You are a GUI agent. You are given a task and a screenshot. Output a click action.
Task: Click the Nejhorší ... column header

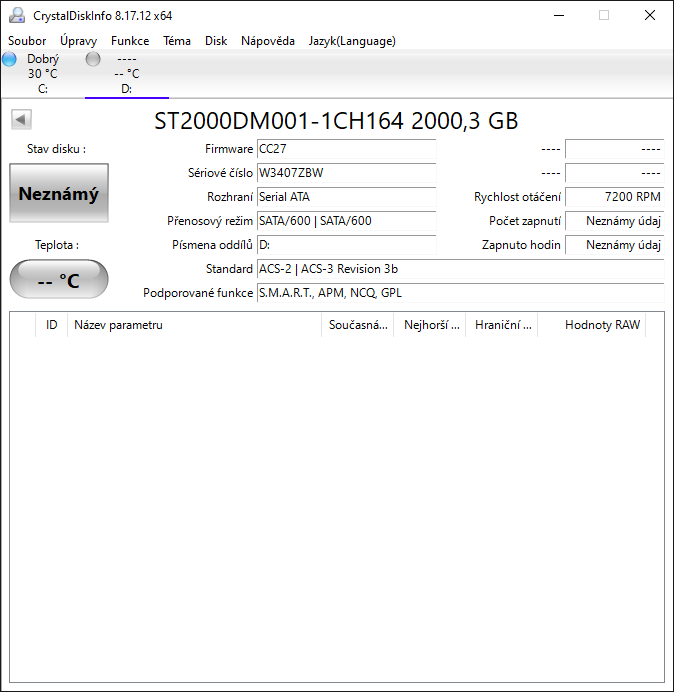[430, 325]
